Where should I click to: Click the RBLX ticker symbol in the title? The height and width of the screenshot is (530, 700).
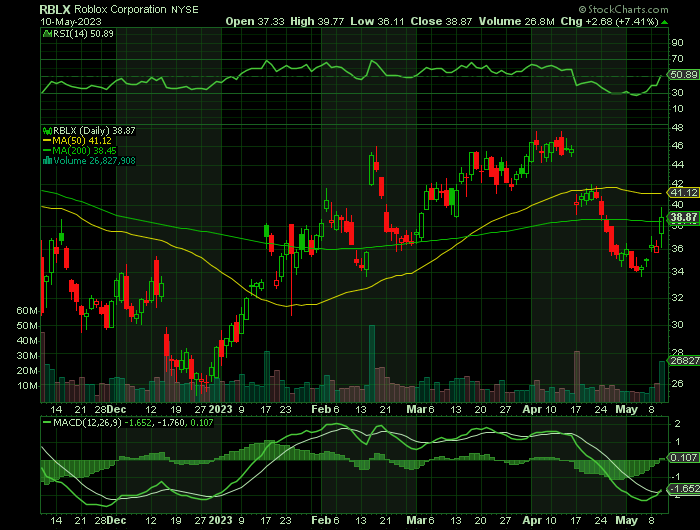[x=55, y=9]
